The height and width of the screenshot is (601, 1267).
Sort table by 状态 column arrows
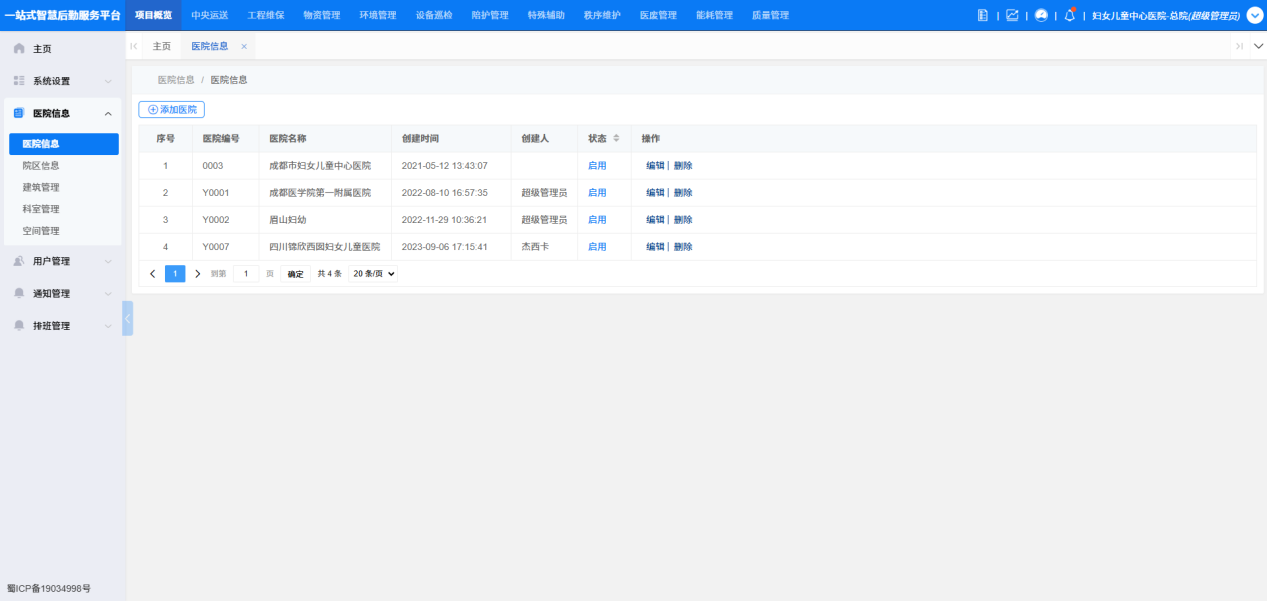[616, 138]
